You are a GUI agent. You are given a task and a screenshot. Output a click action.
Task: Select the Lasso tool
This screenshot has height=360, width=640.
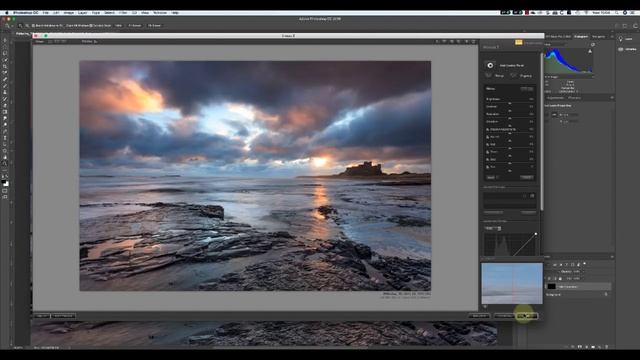(5, 53)
